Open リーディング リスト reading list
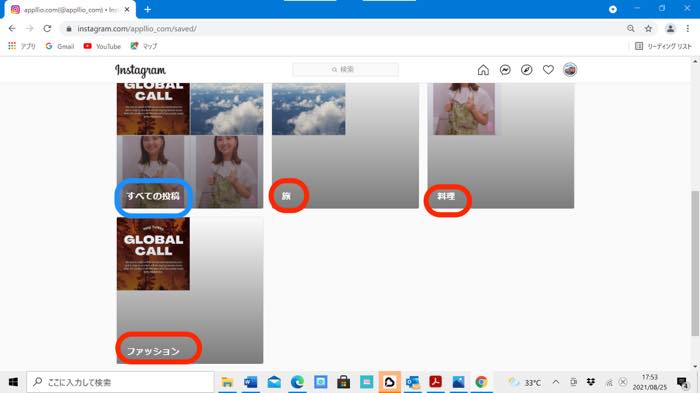Screen dimensions: 700x393 pos(663,46)
